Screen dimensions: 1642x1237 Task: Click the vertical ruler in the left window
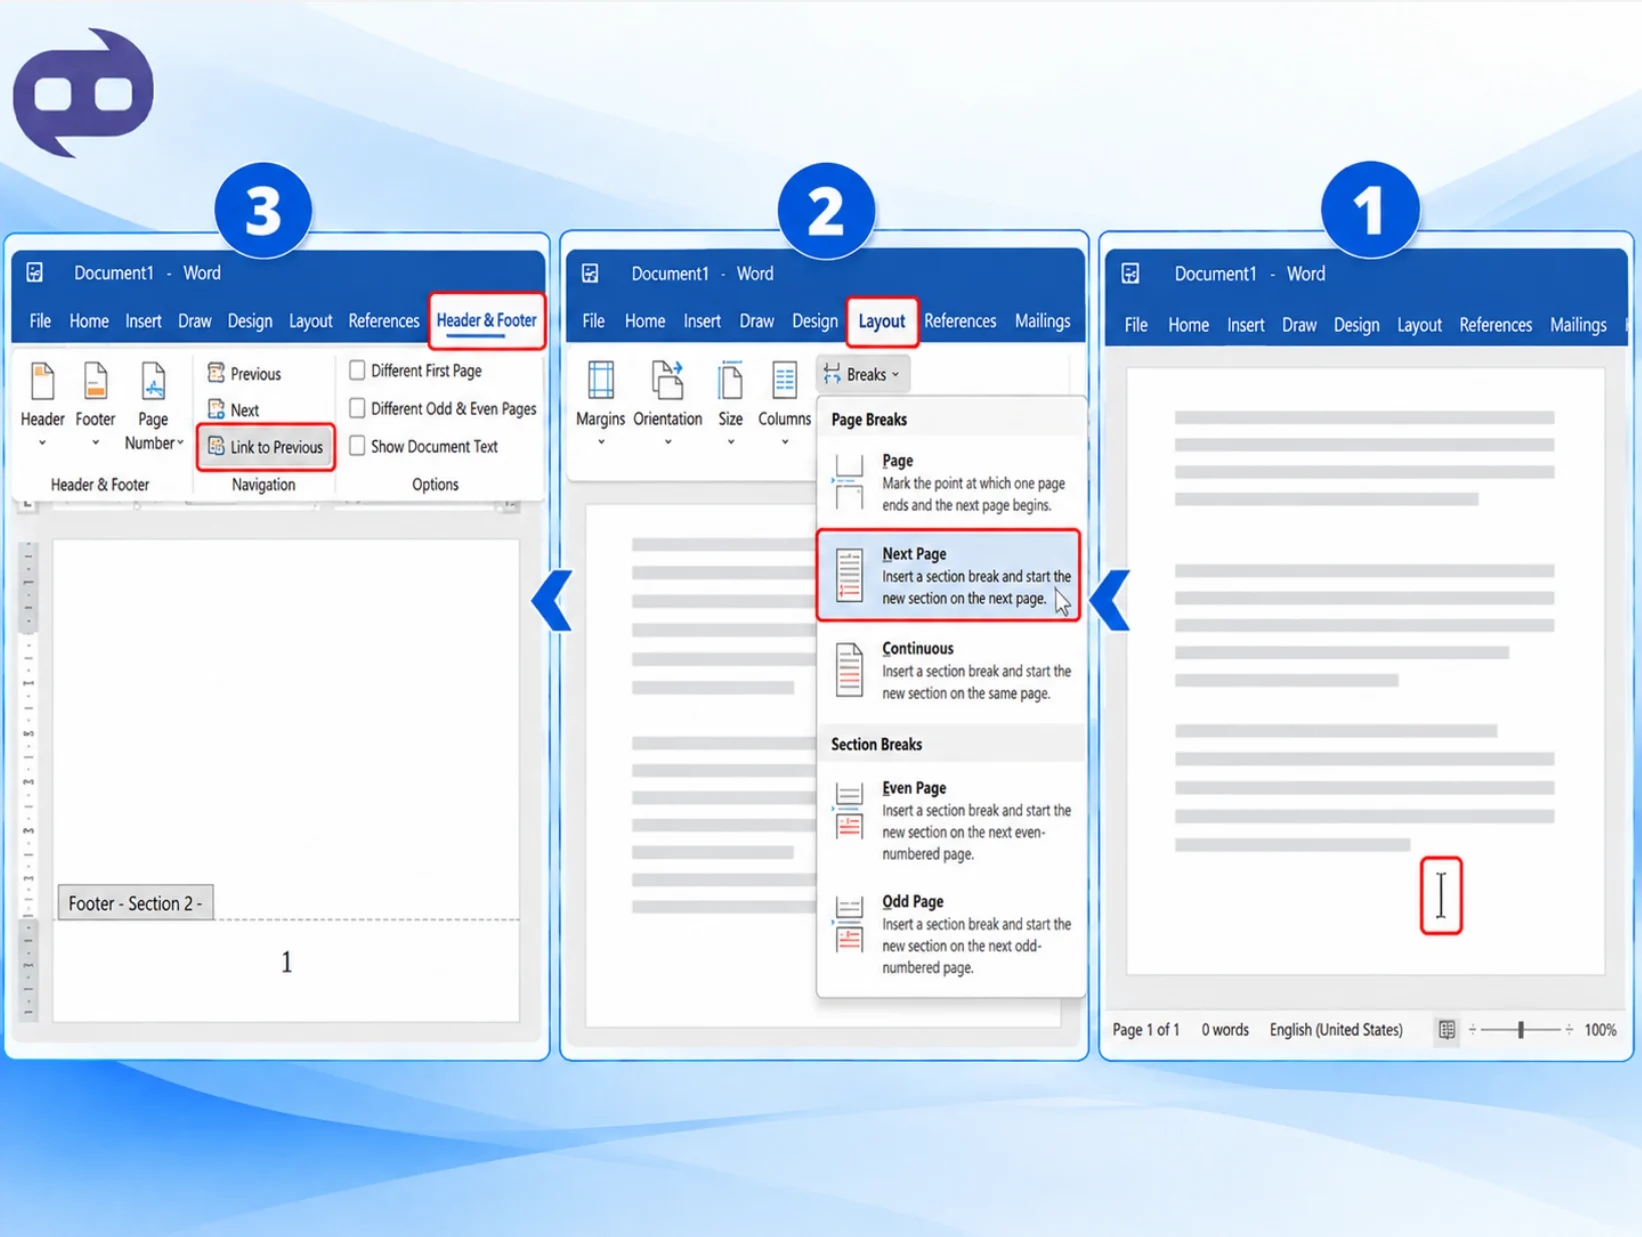click(x=28, y=780)
